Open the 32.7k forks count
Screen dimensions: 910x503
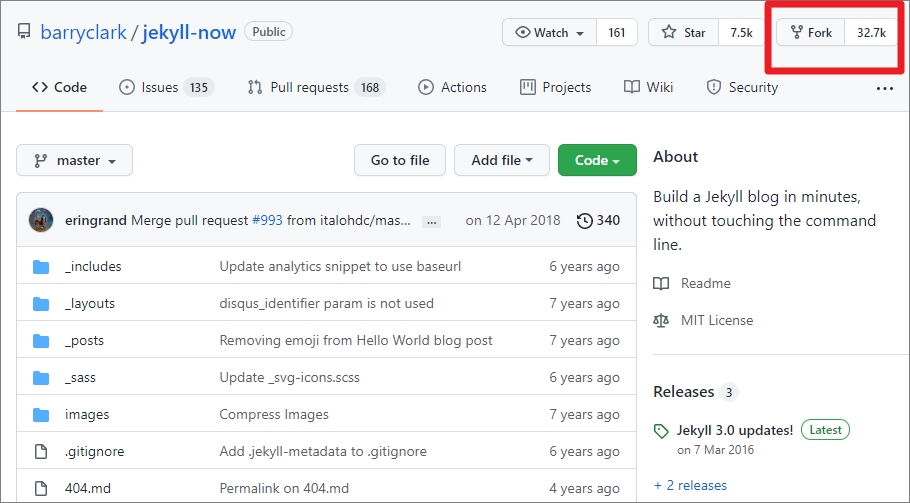pyautogui.click(x=871, y=32)
